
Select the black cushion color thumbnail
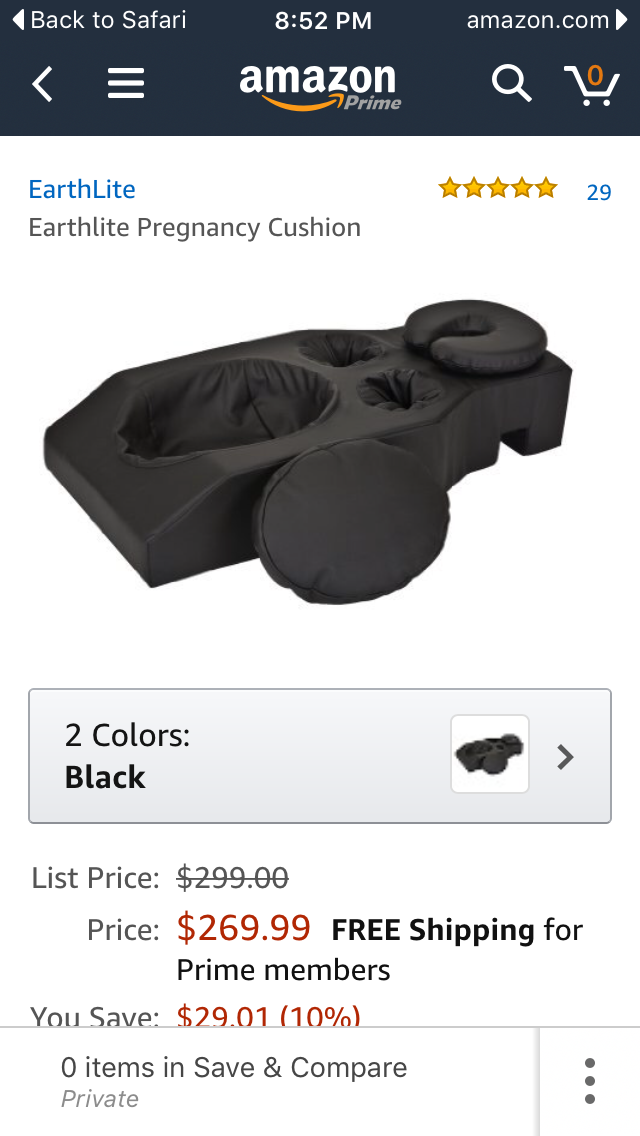tap(490, 753)
